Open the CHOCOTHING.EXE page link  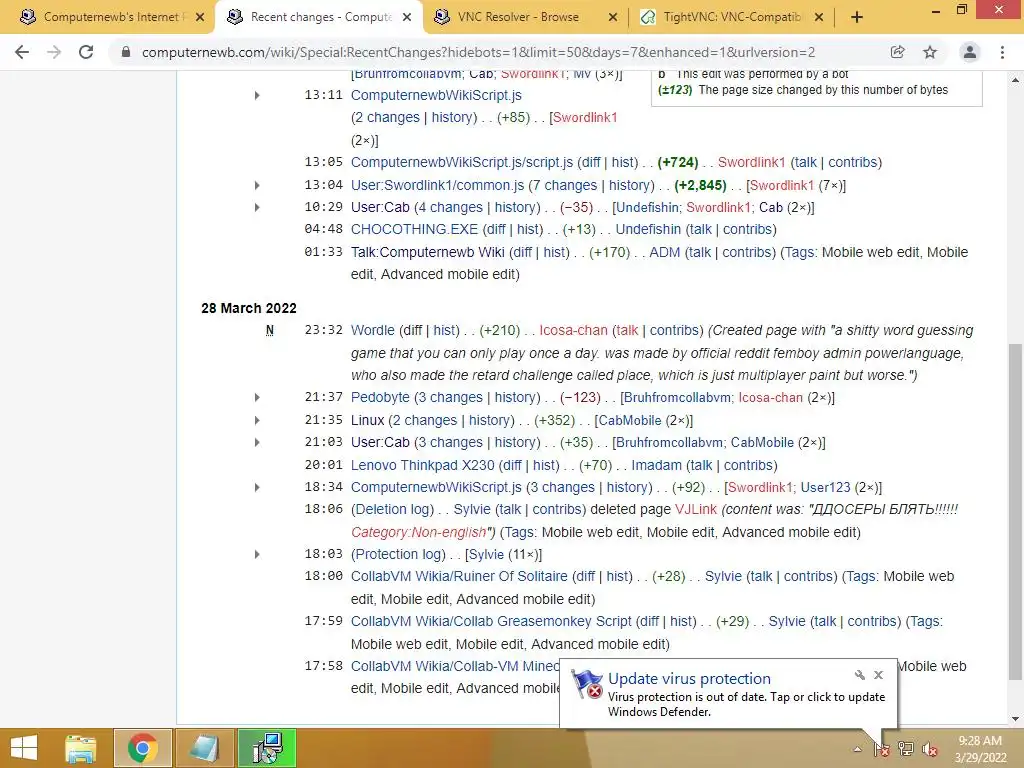(414, 229)
